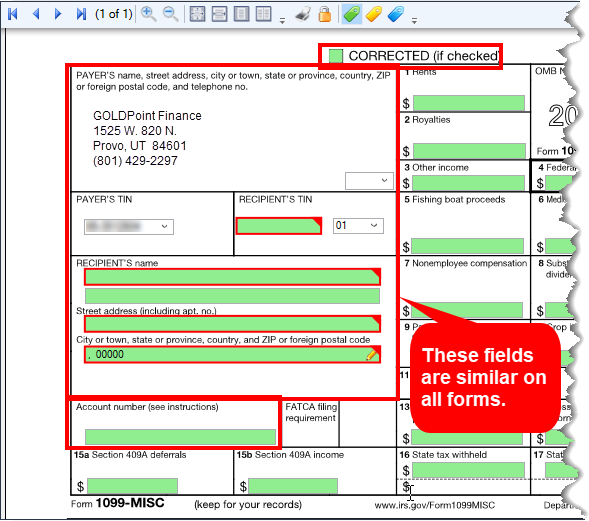Click the second recipient name line field
This screenshot has width=589, height=521.
(233, 296)
